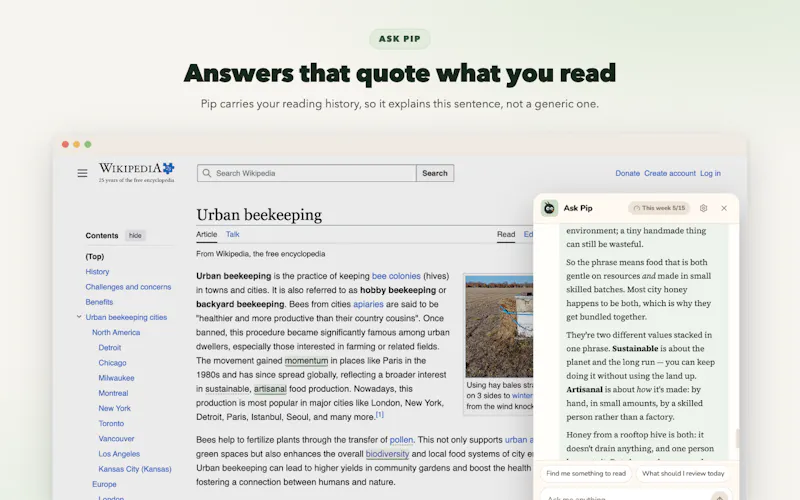Open the Donate link

628,173
